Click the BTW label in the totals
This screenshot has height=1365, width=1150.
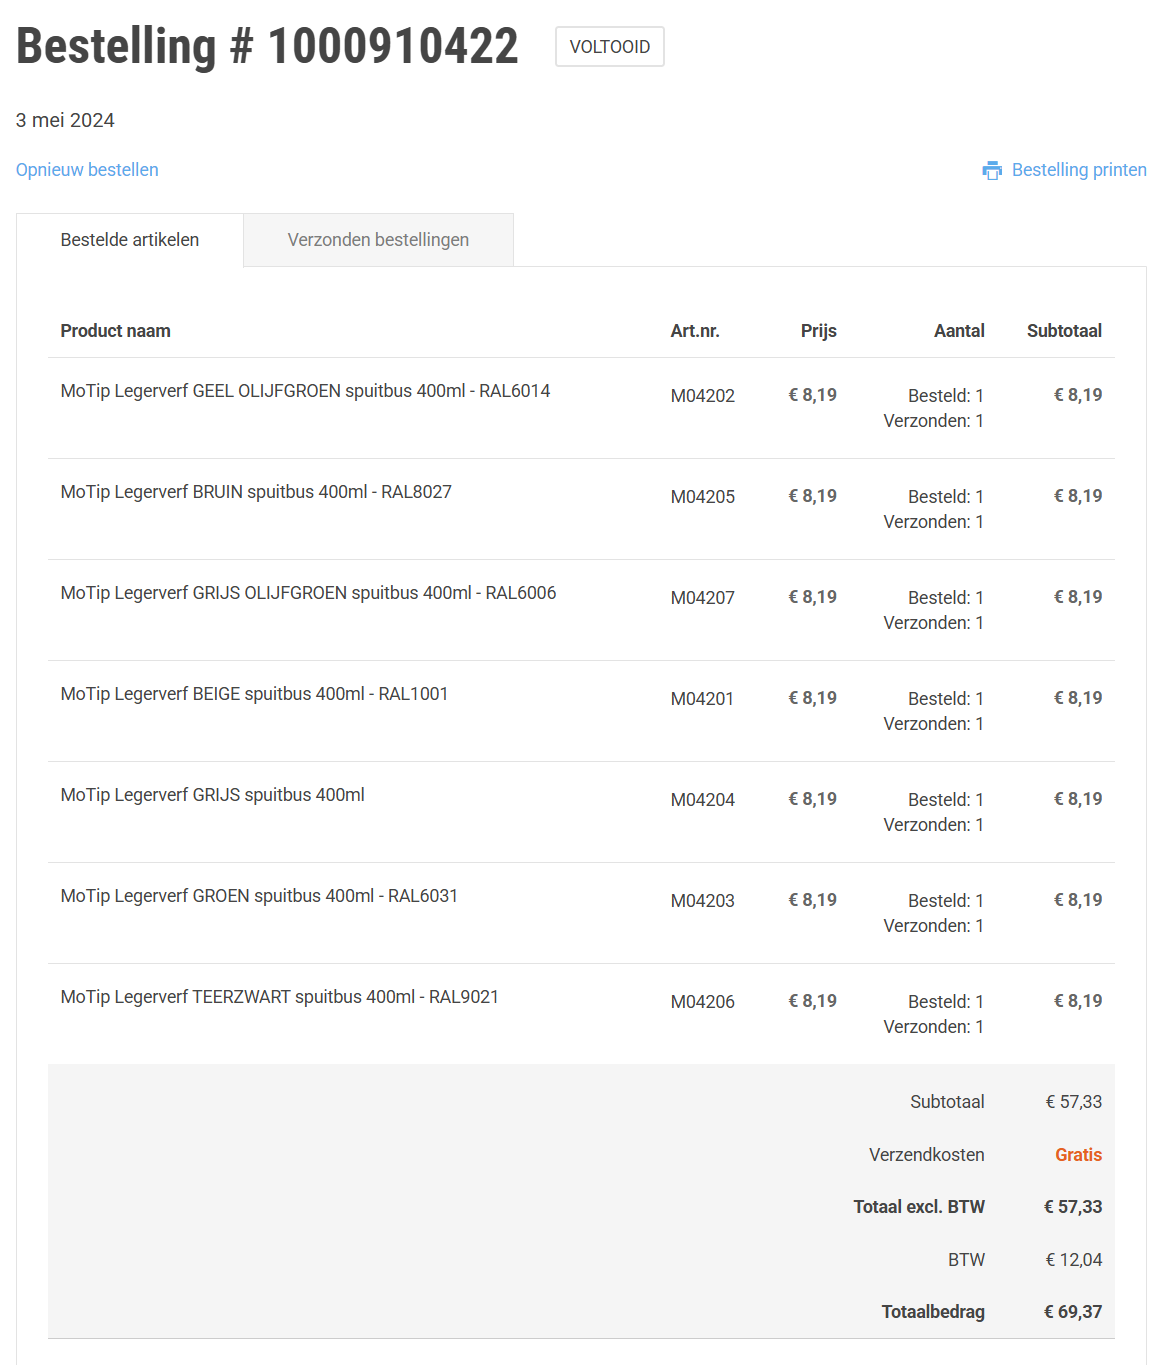pos(966,1260)
